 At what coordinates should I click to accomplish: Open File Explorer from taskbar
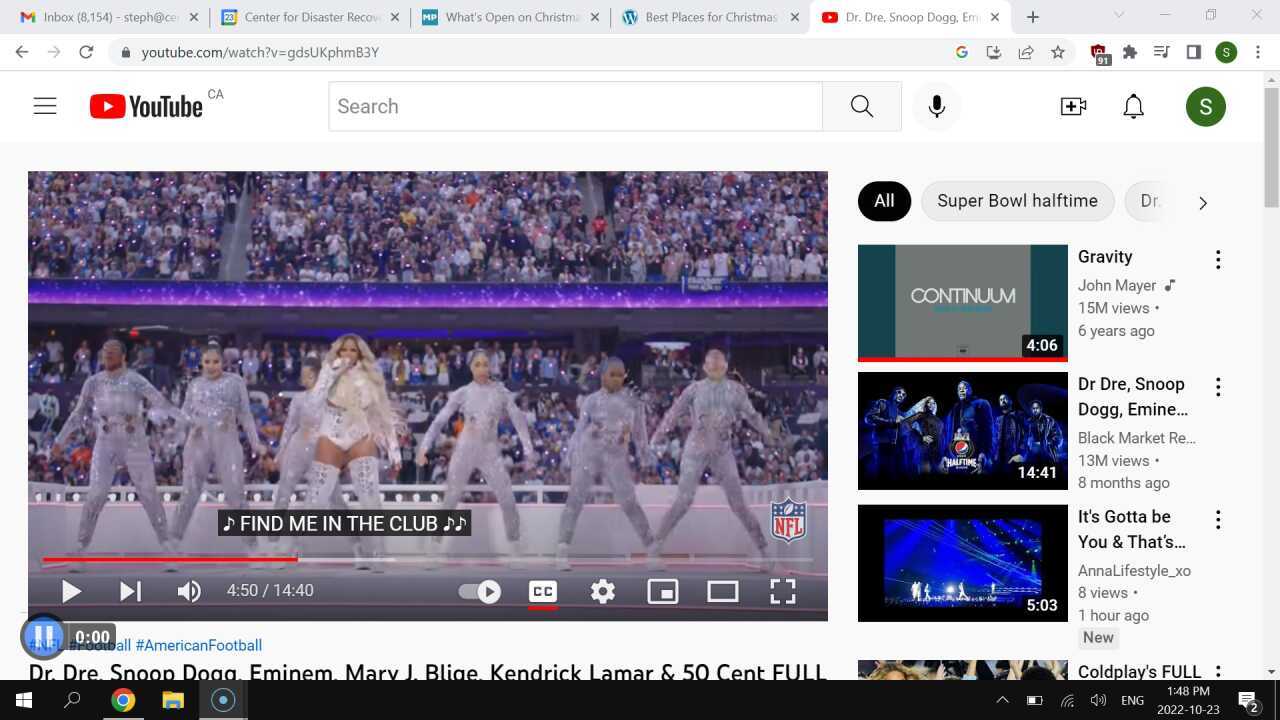[173, 700]
